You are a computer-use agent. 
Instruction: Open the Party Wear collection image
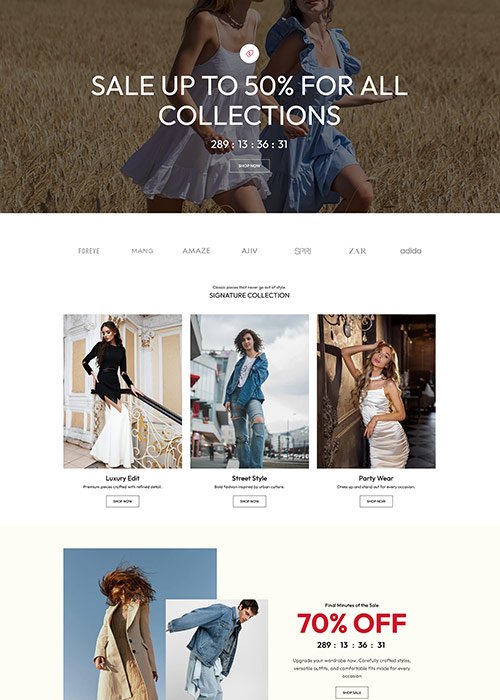click(376, 391)
